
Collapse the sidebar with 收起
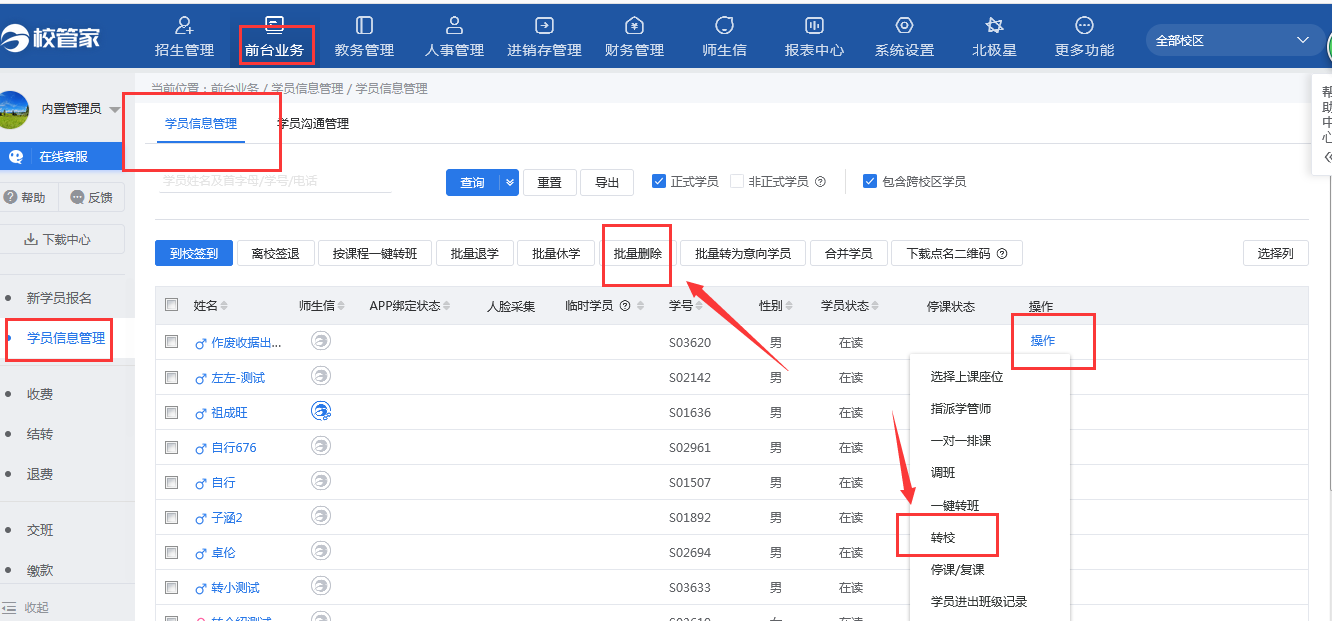tap(25, 607)
